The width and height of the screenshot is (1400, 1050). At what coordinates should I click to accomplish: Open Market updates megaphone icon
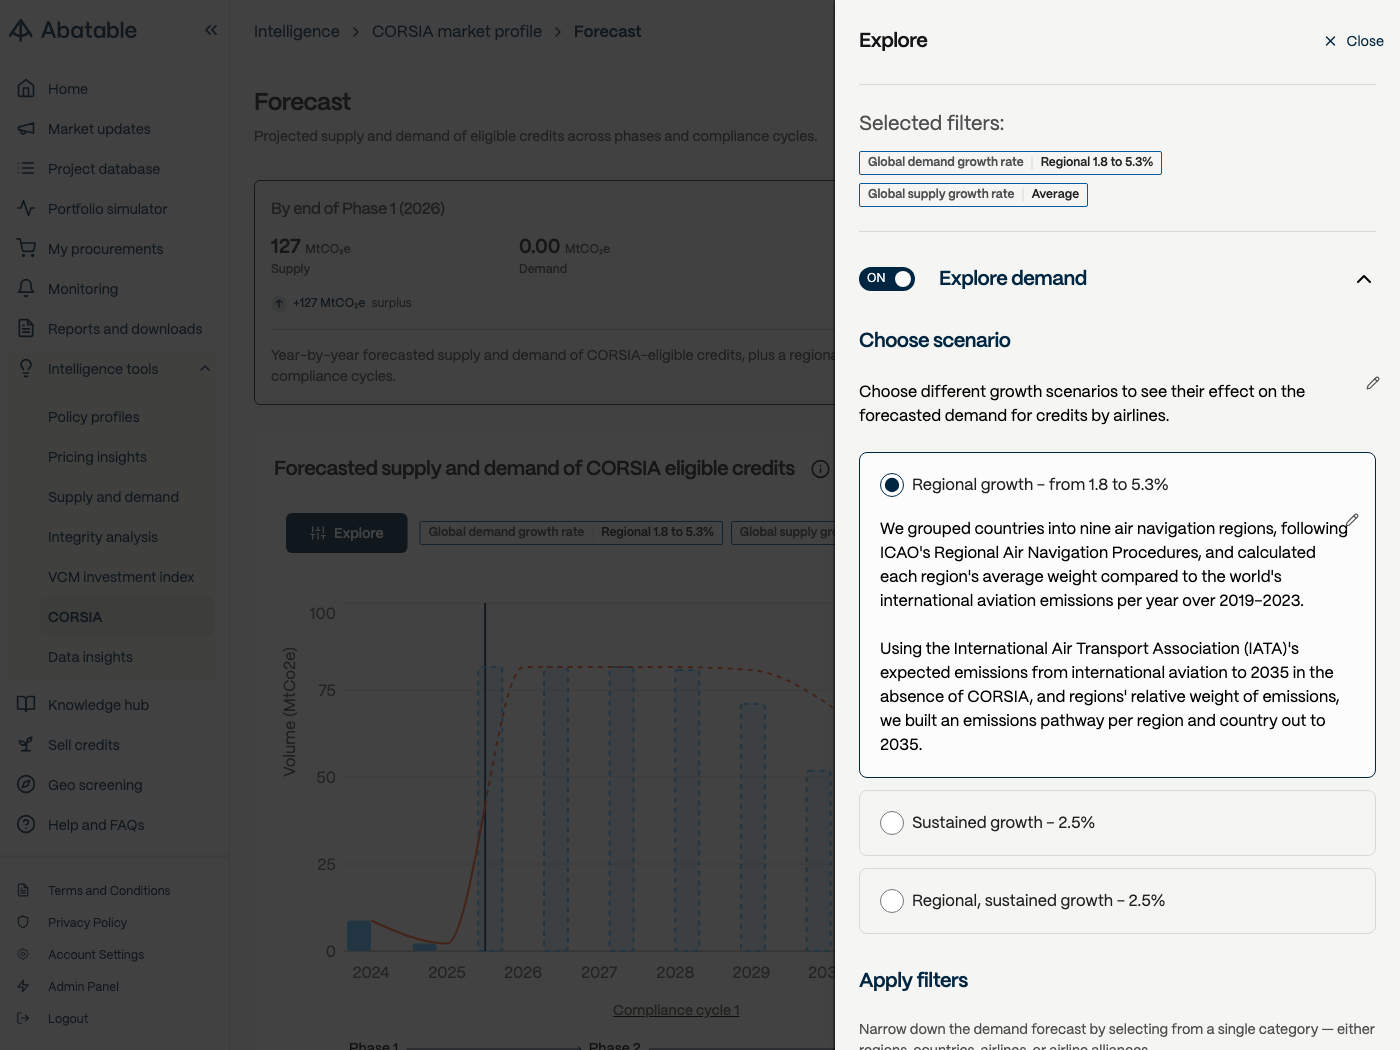pos(27,128)
